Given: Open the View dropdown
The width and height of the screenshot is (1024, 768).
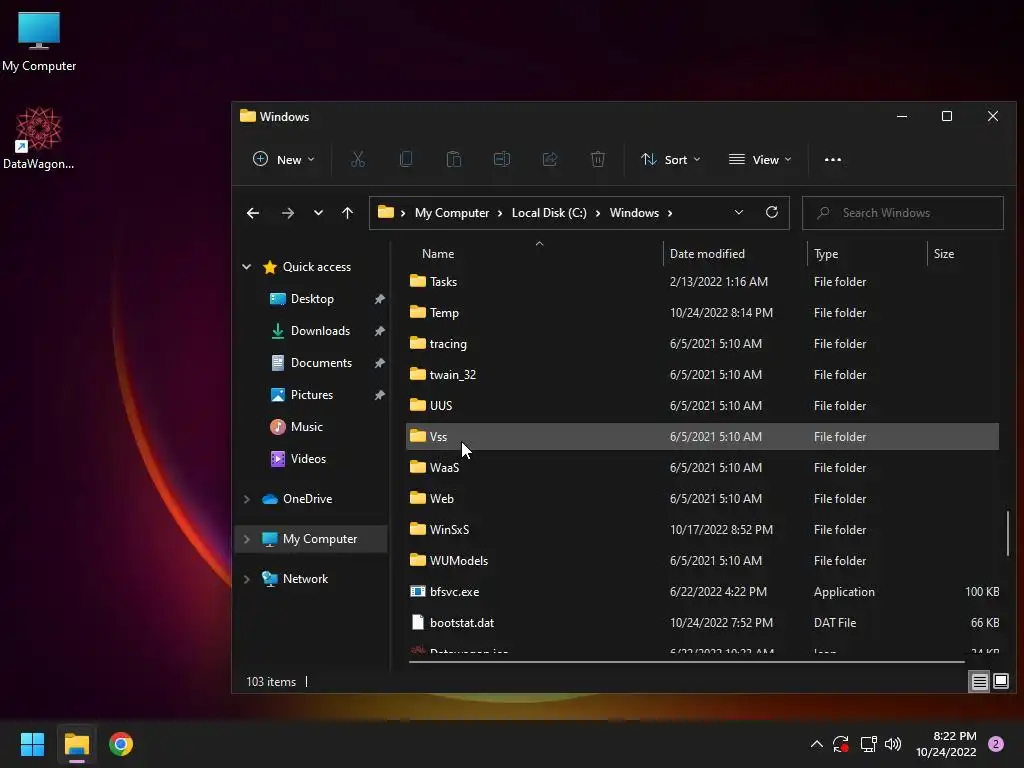Looking at the screenshot, I should [760, 159].
